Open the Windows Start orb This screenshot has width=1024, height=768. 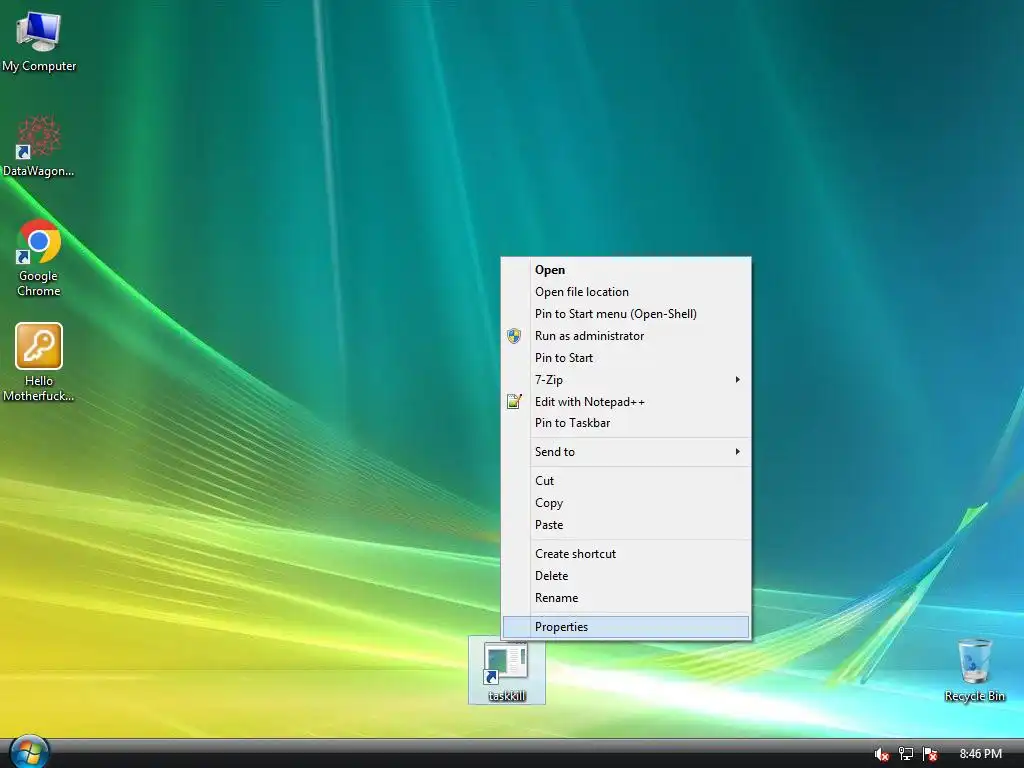tap(29, 753)
